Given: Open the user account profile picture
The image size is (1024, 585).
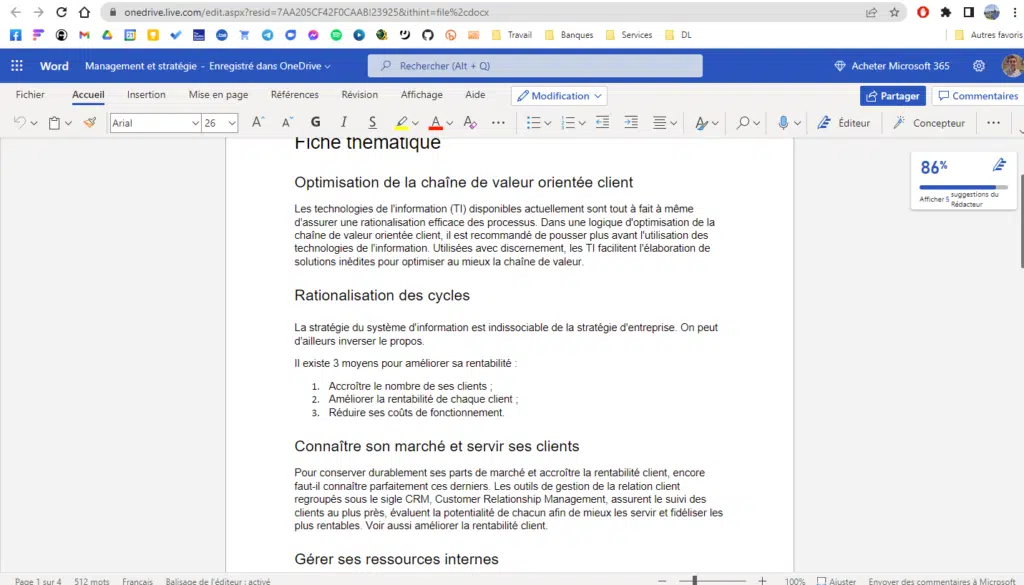Looking at the screenshot, I should click(x=1012, y=66).
